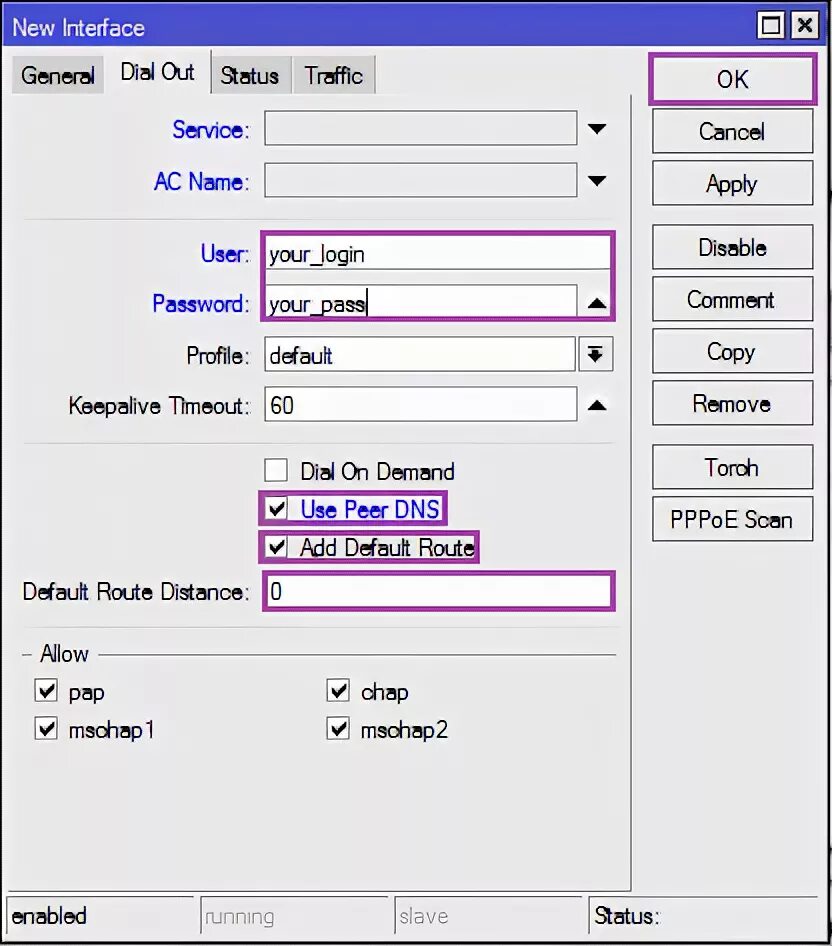Open the Profile selection dropdown

pyautogui.click(x=596, y=353)
